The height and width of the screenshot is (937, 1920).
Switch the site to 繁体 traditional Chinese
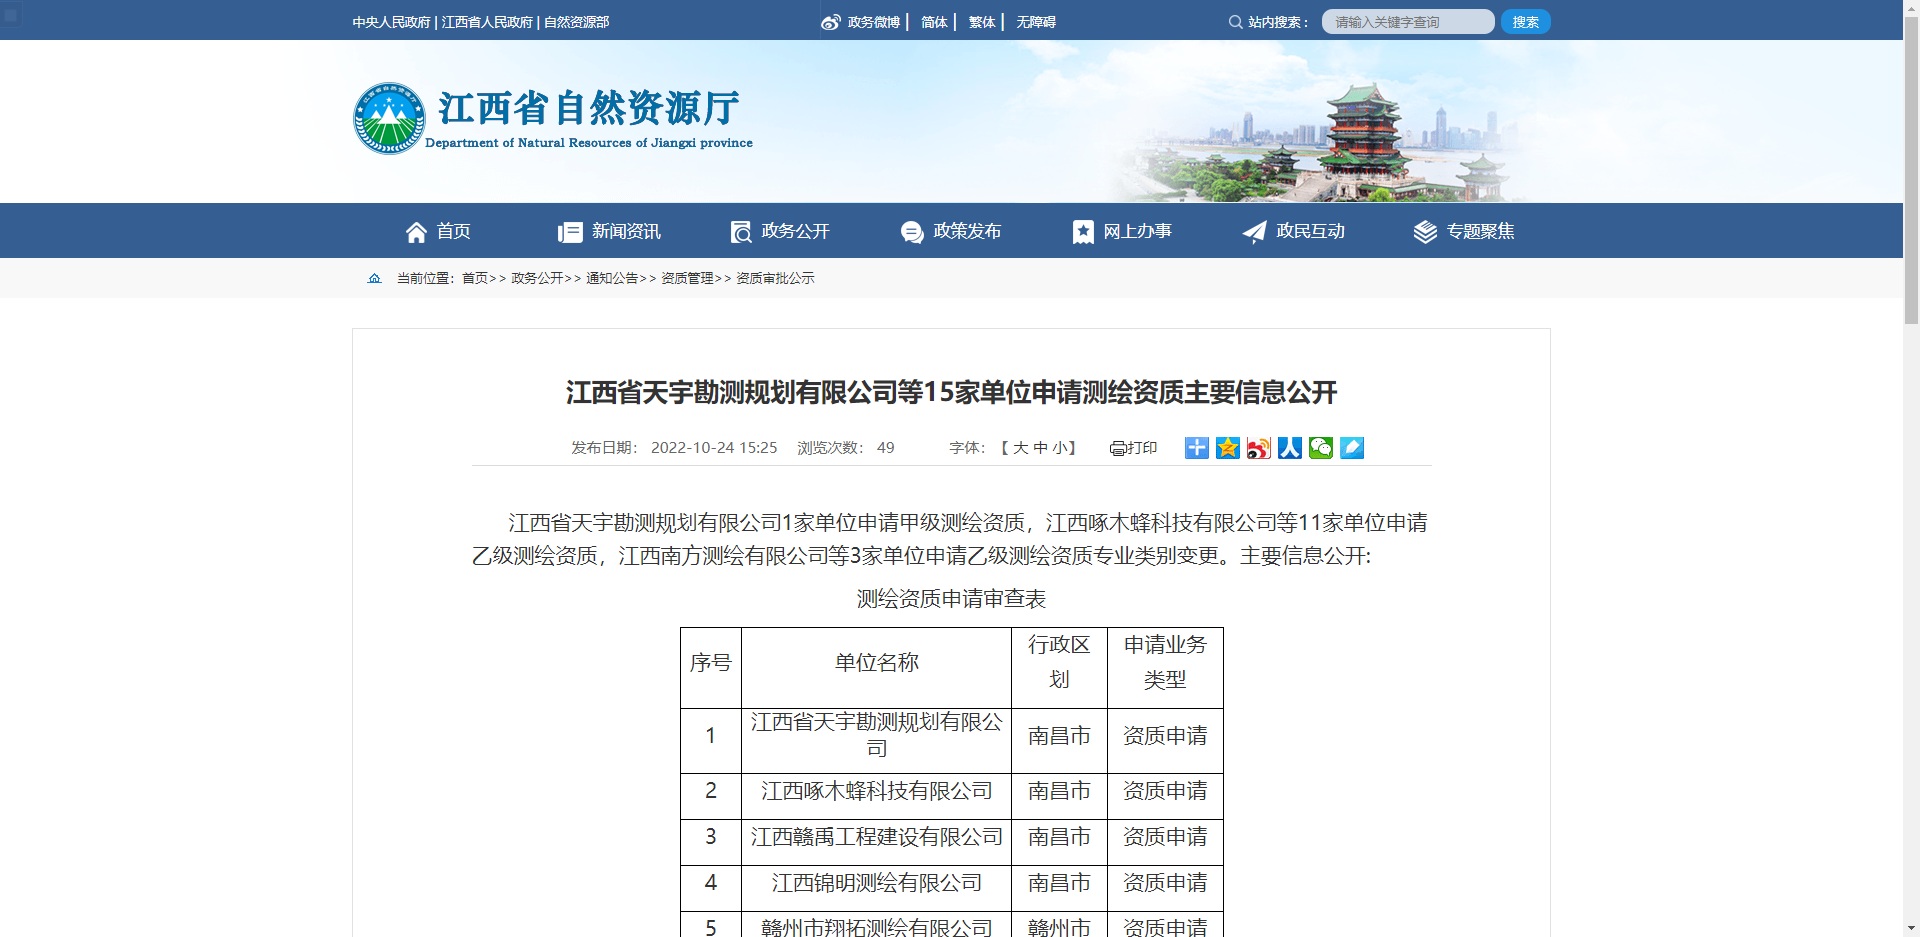click(x=981, y=21)
